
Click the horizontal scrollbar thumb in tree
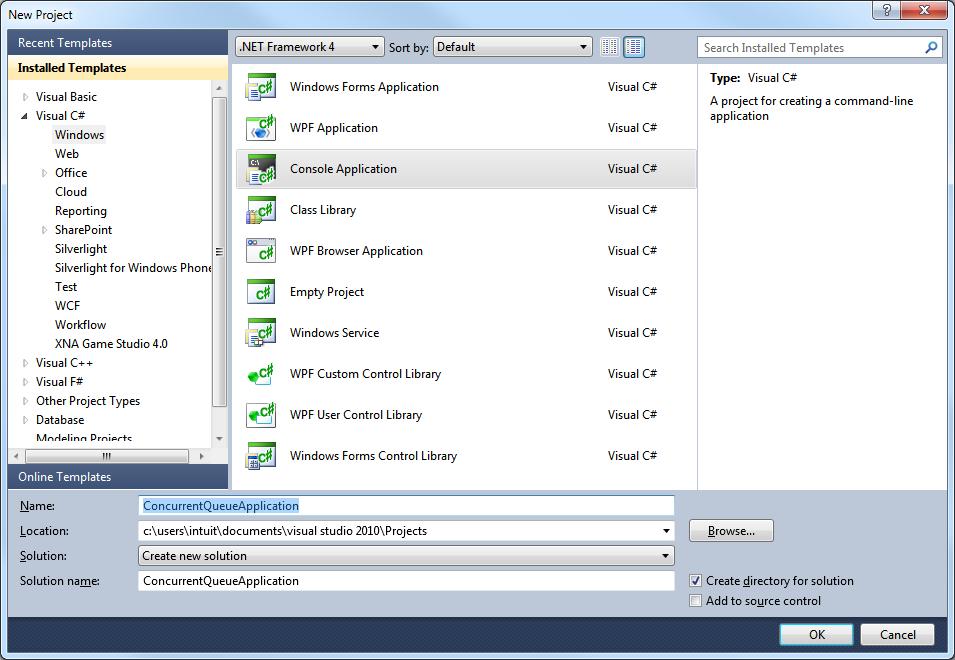[x=107, y=456]
